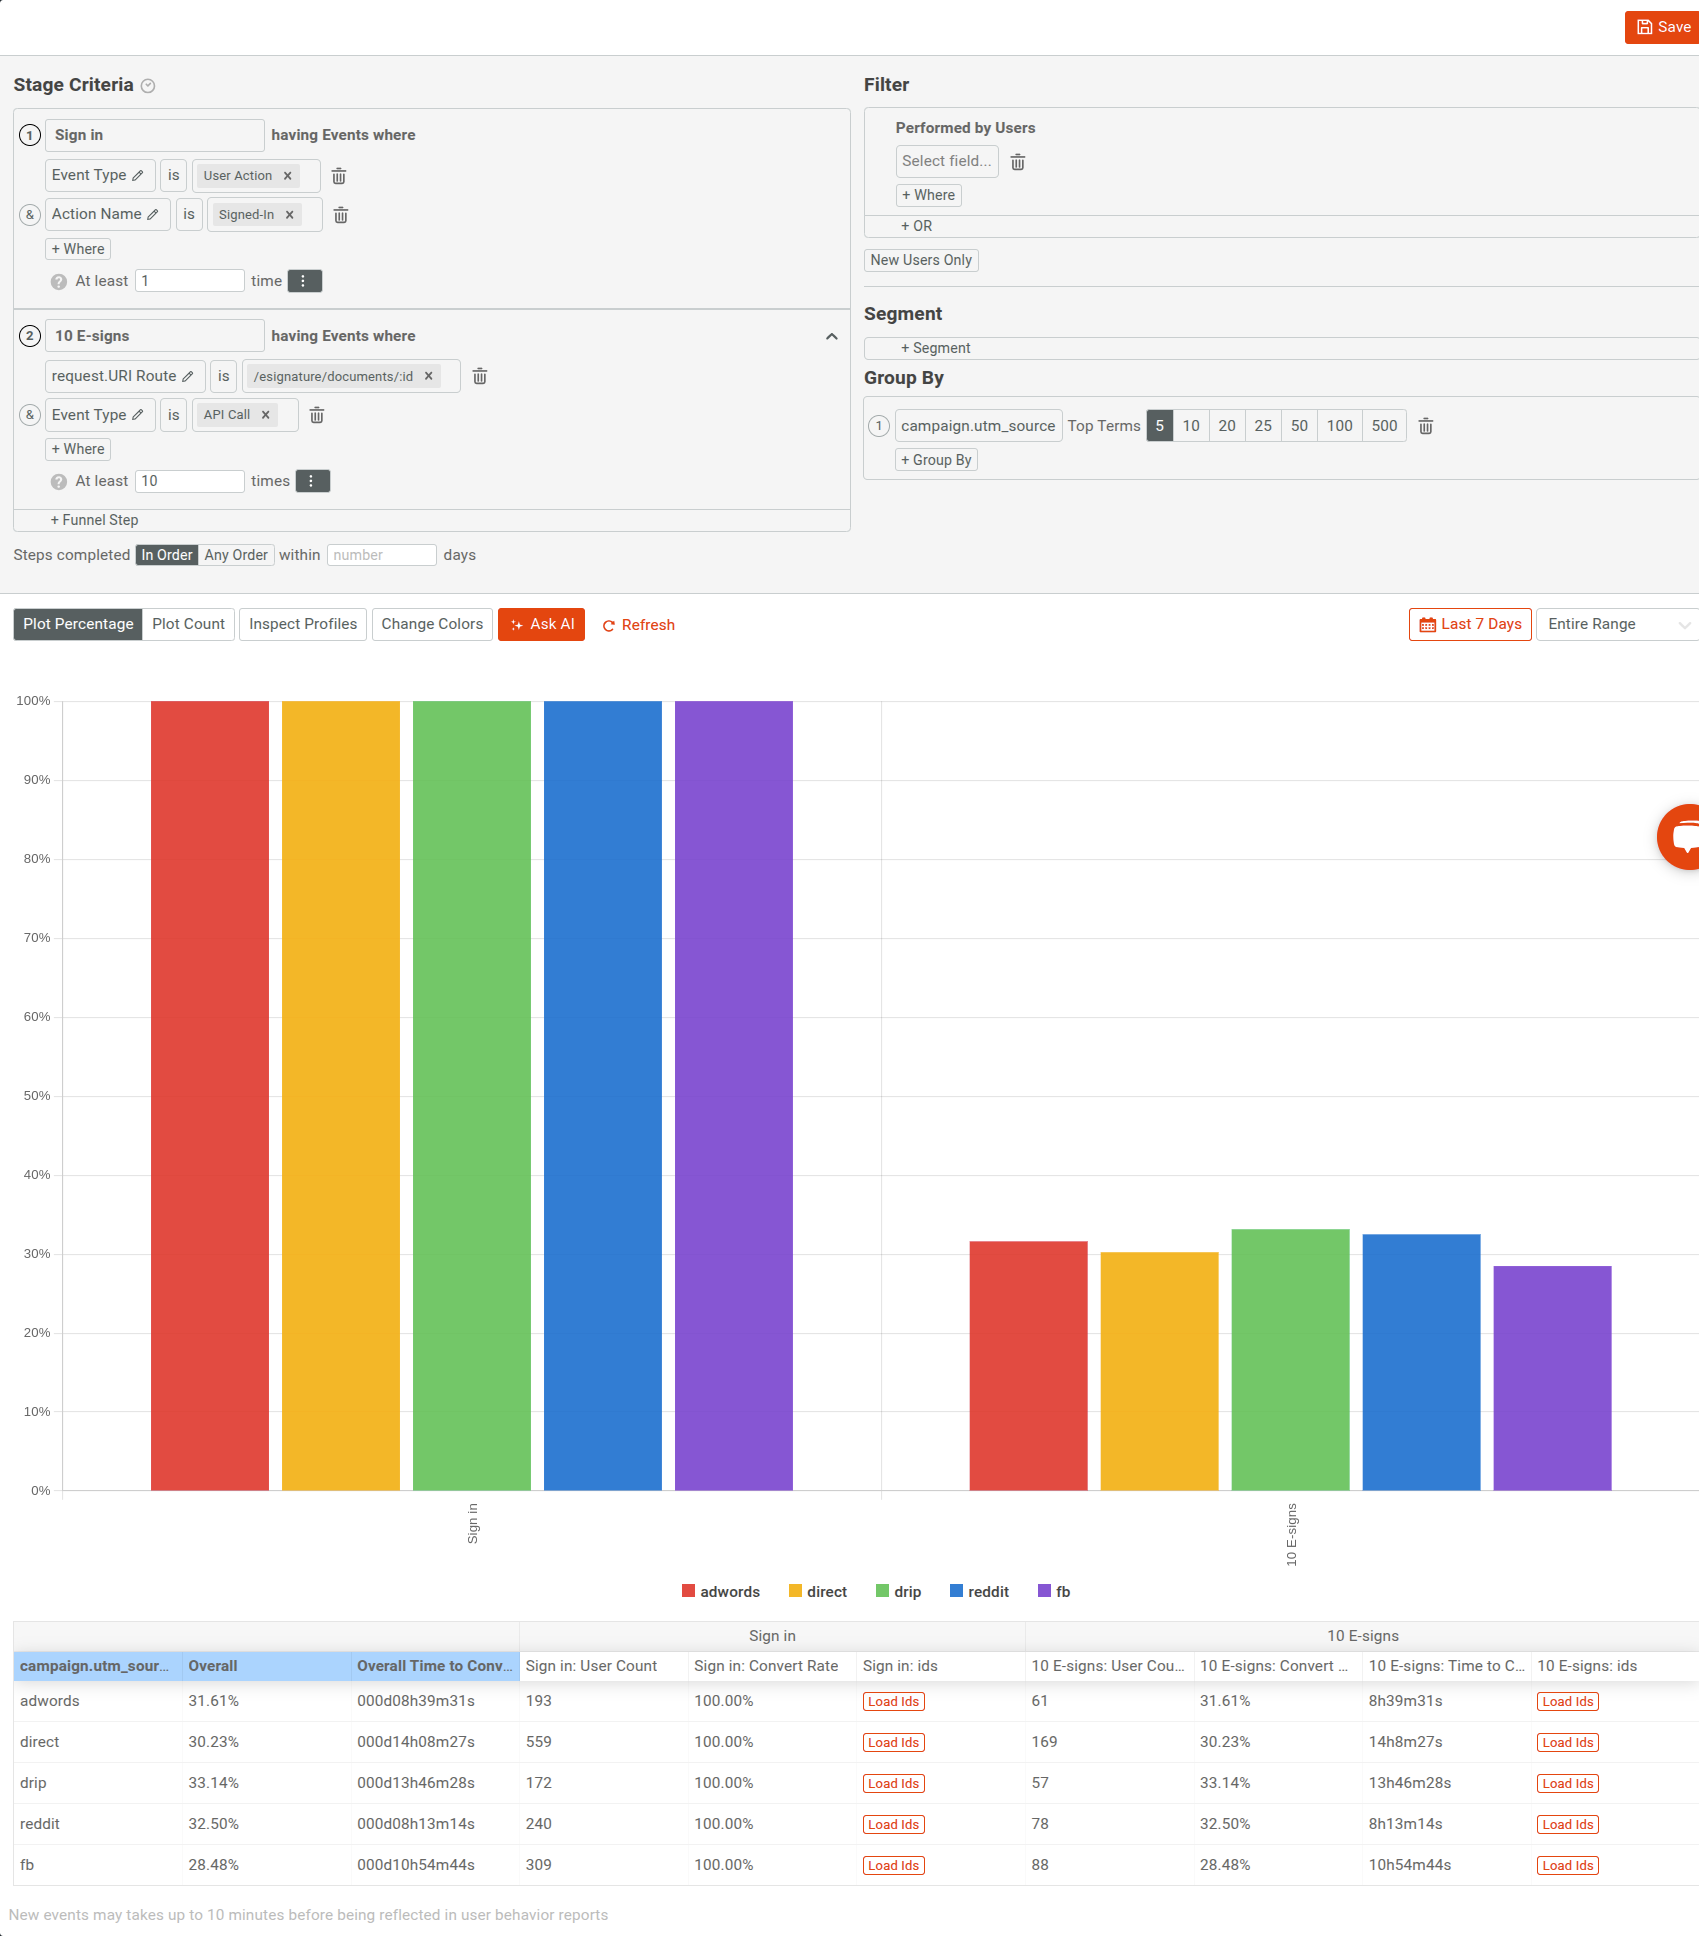Viewport: 1699px width, 1936px height.
Task: Delete the campaign.utm_source Group By rule
Action: 1425,425
